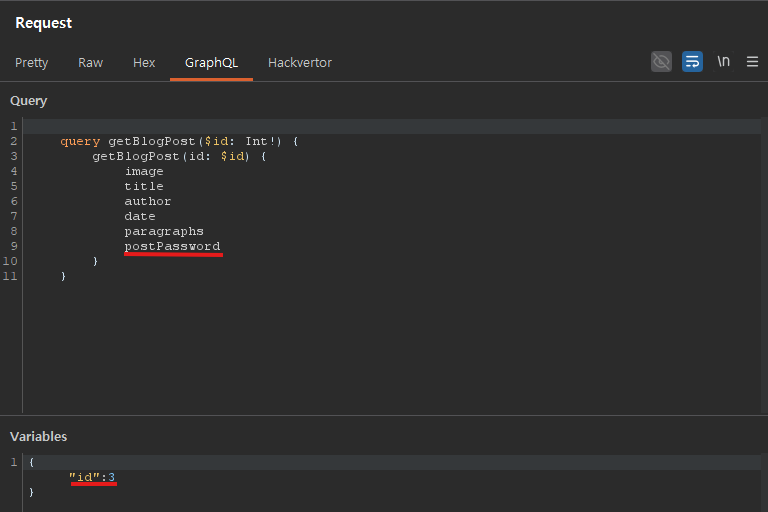The image size is (768, 512).
Task: Open the hamburger options menu
Action: (x=752, y=62)
